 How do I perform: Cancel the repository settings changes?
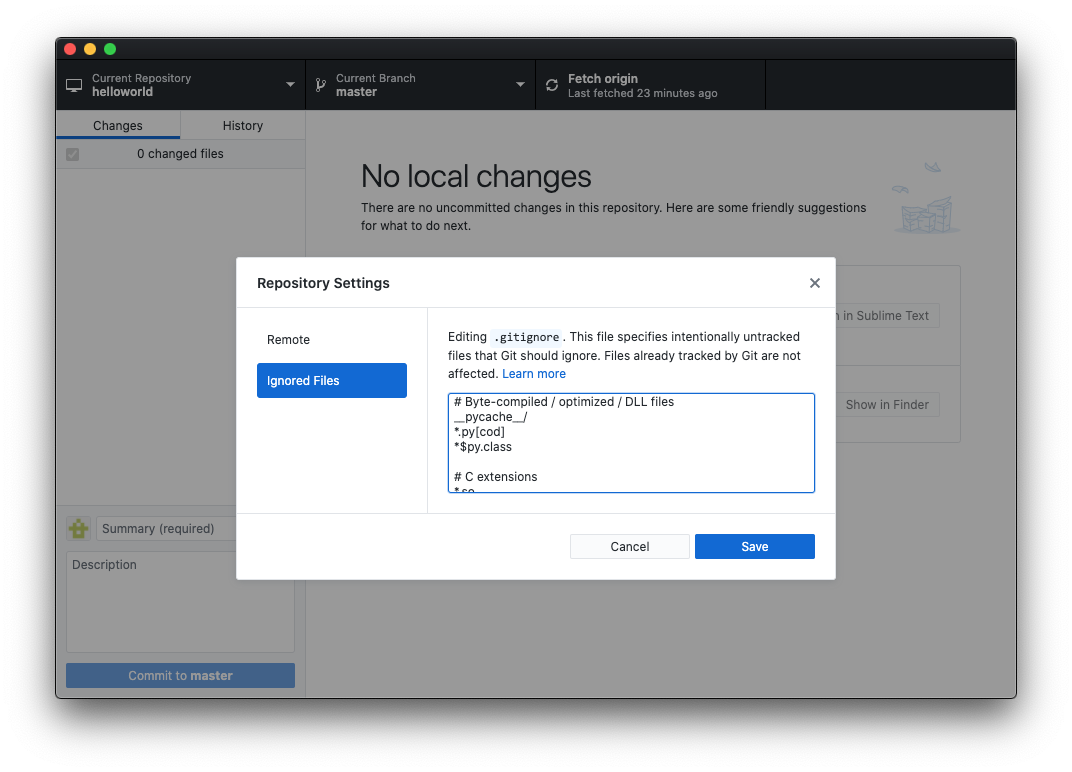pos(630,546)
